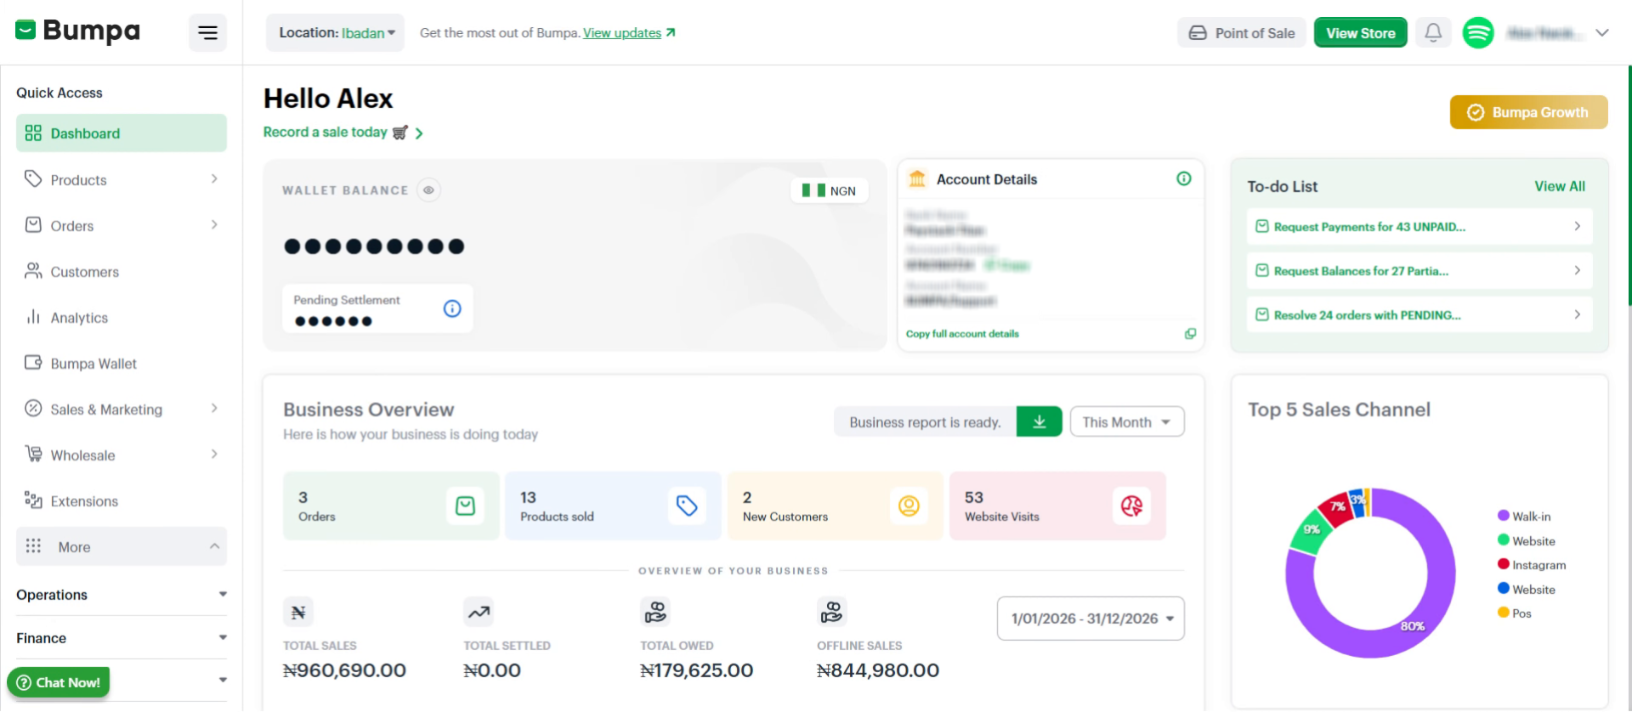Click the purple Walk-in legend swatch
1632x712 pixels.
(x=1503, y=516)
